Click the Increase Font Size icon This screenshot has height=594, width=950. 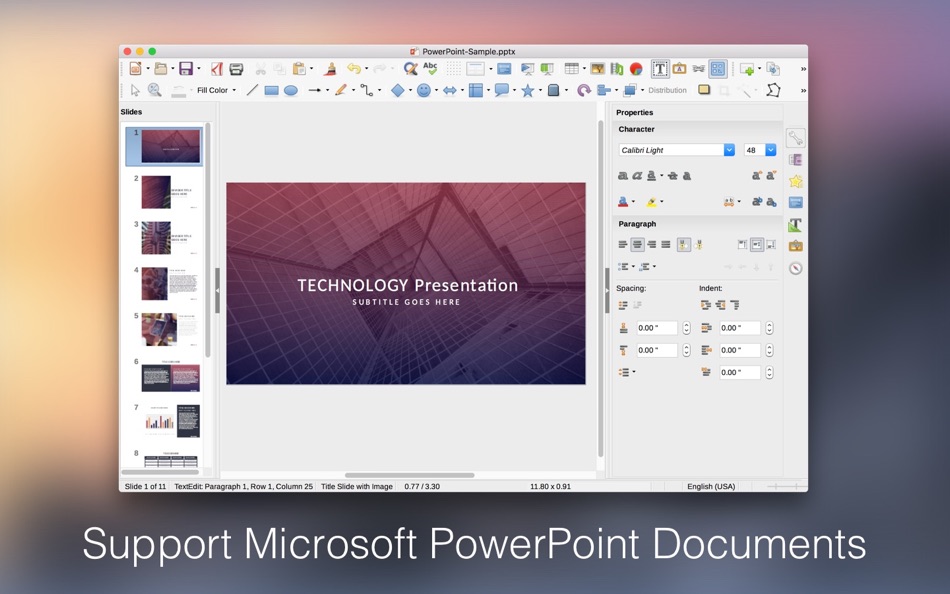click(757, 176)
